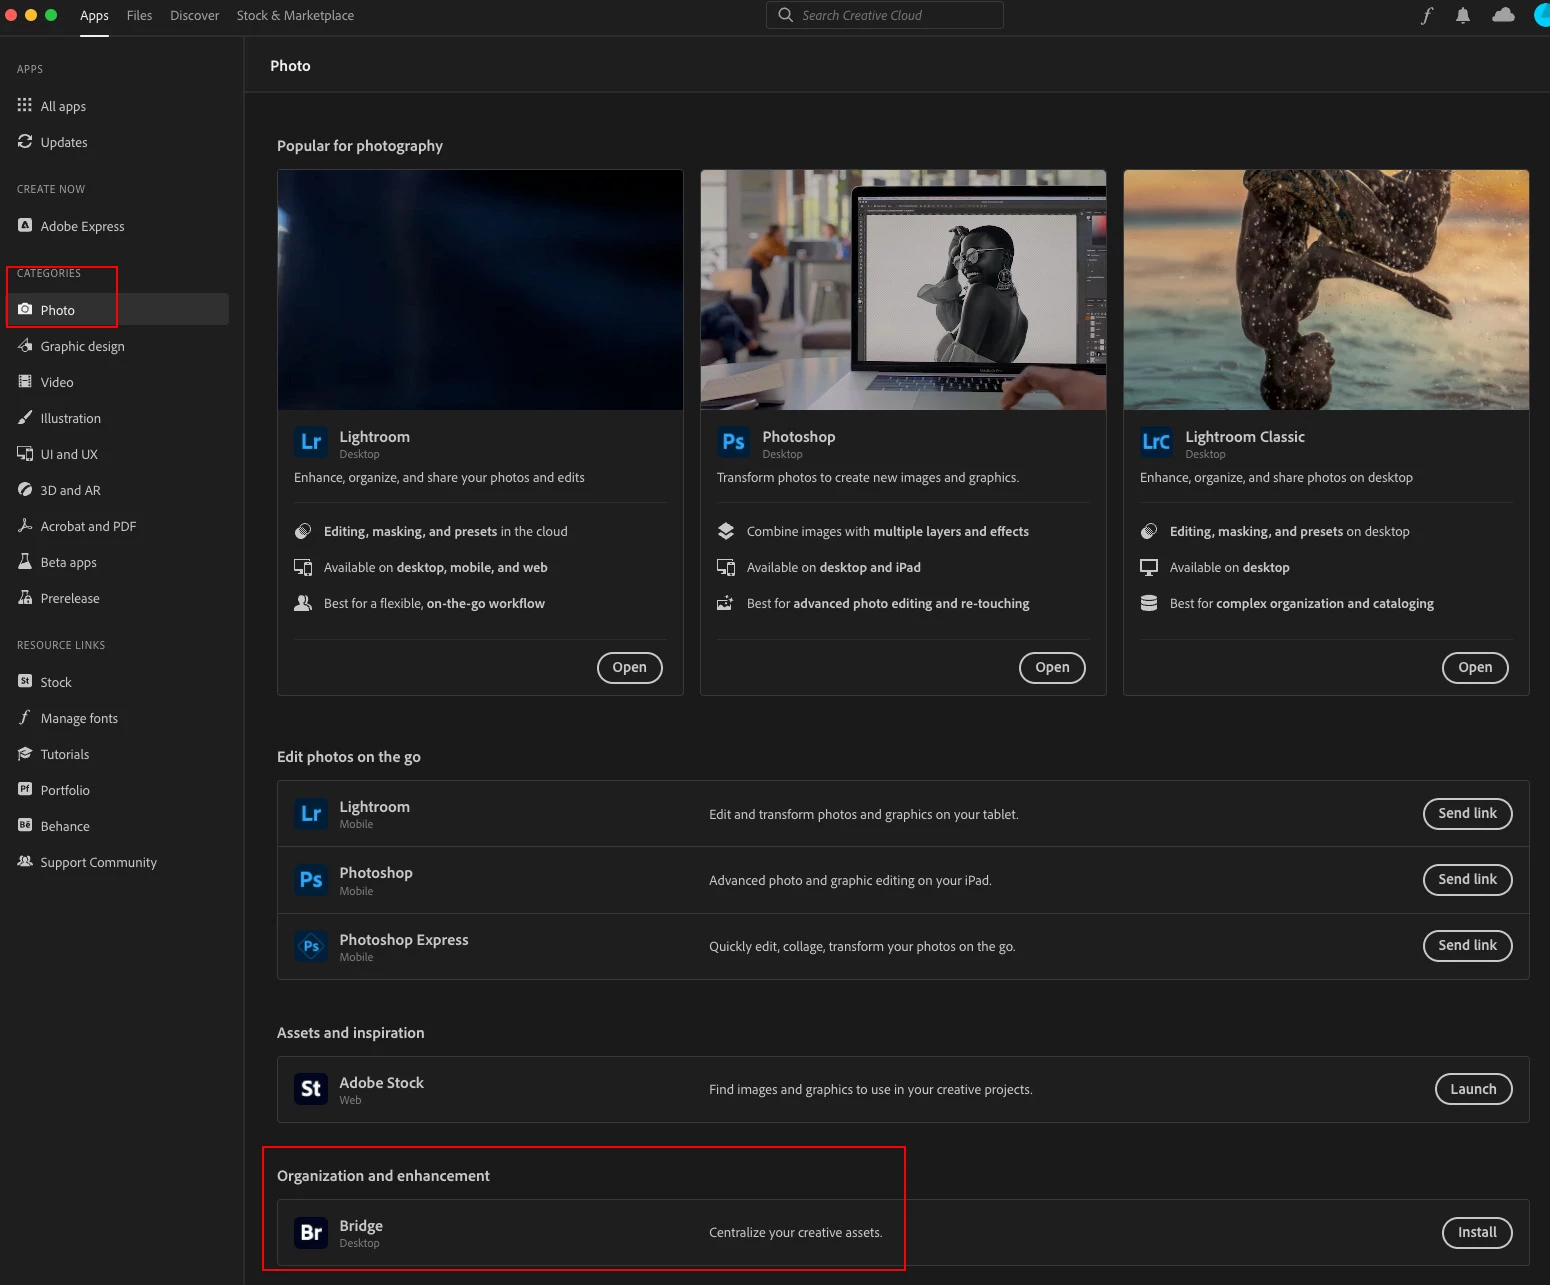This screenshot has width=1550, height=1285.
Task: Send link for Photoshop Express
Action: (x=1467, y=945)
